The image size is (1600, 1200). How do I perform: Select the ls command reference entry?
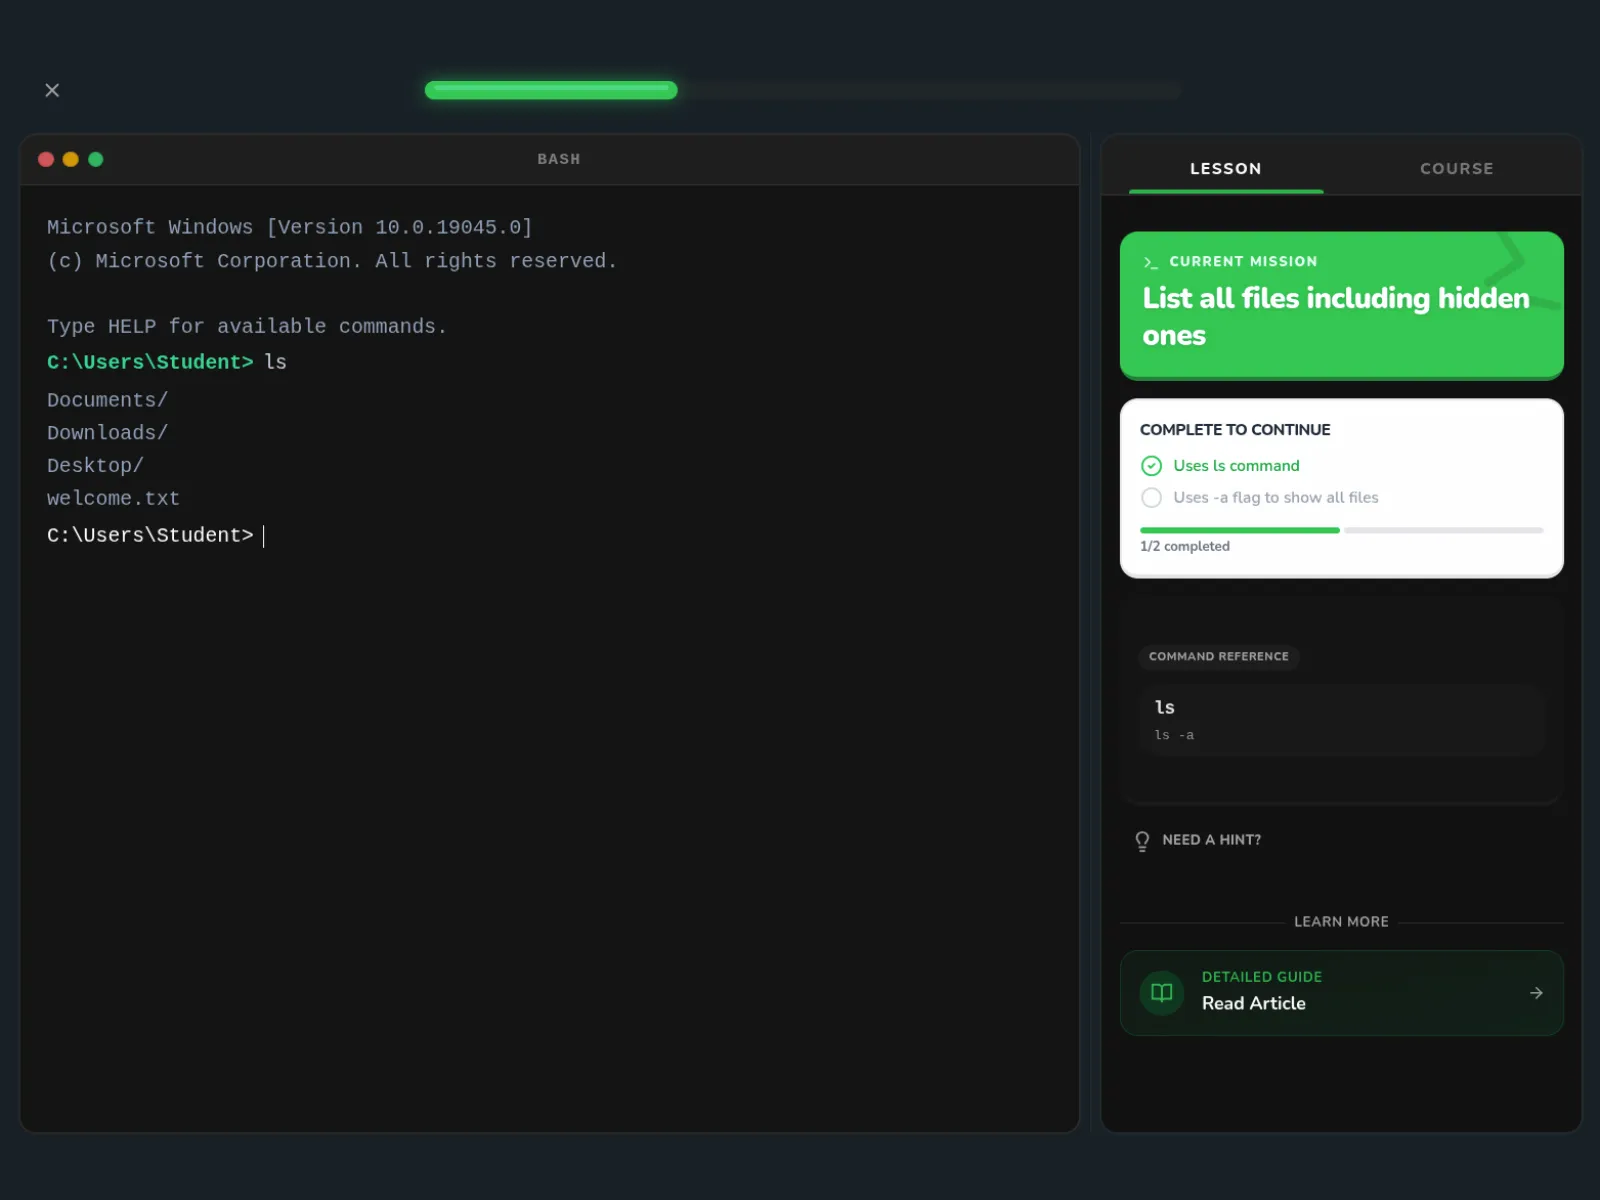point(1342,720)
